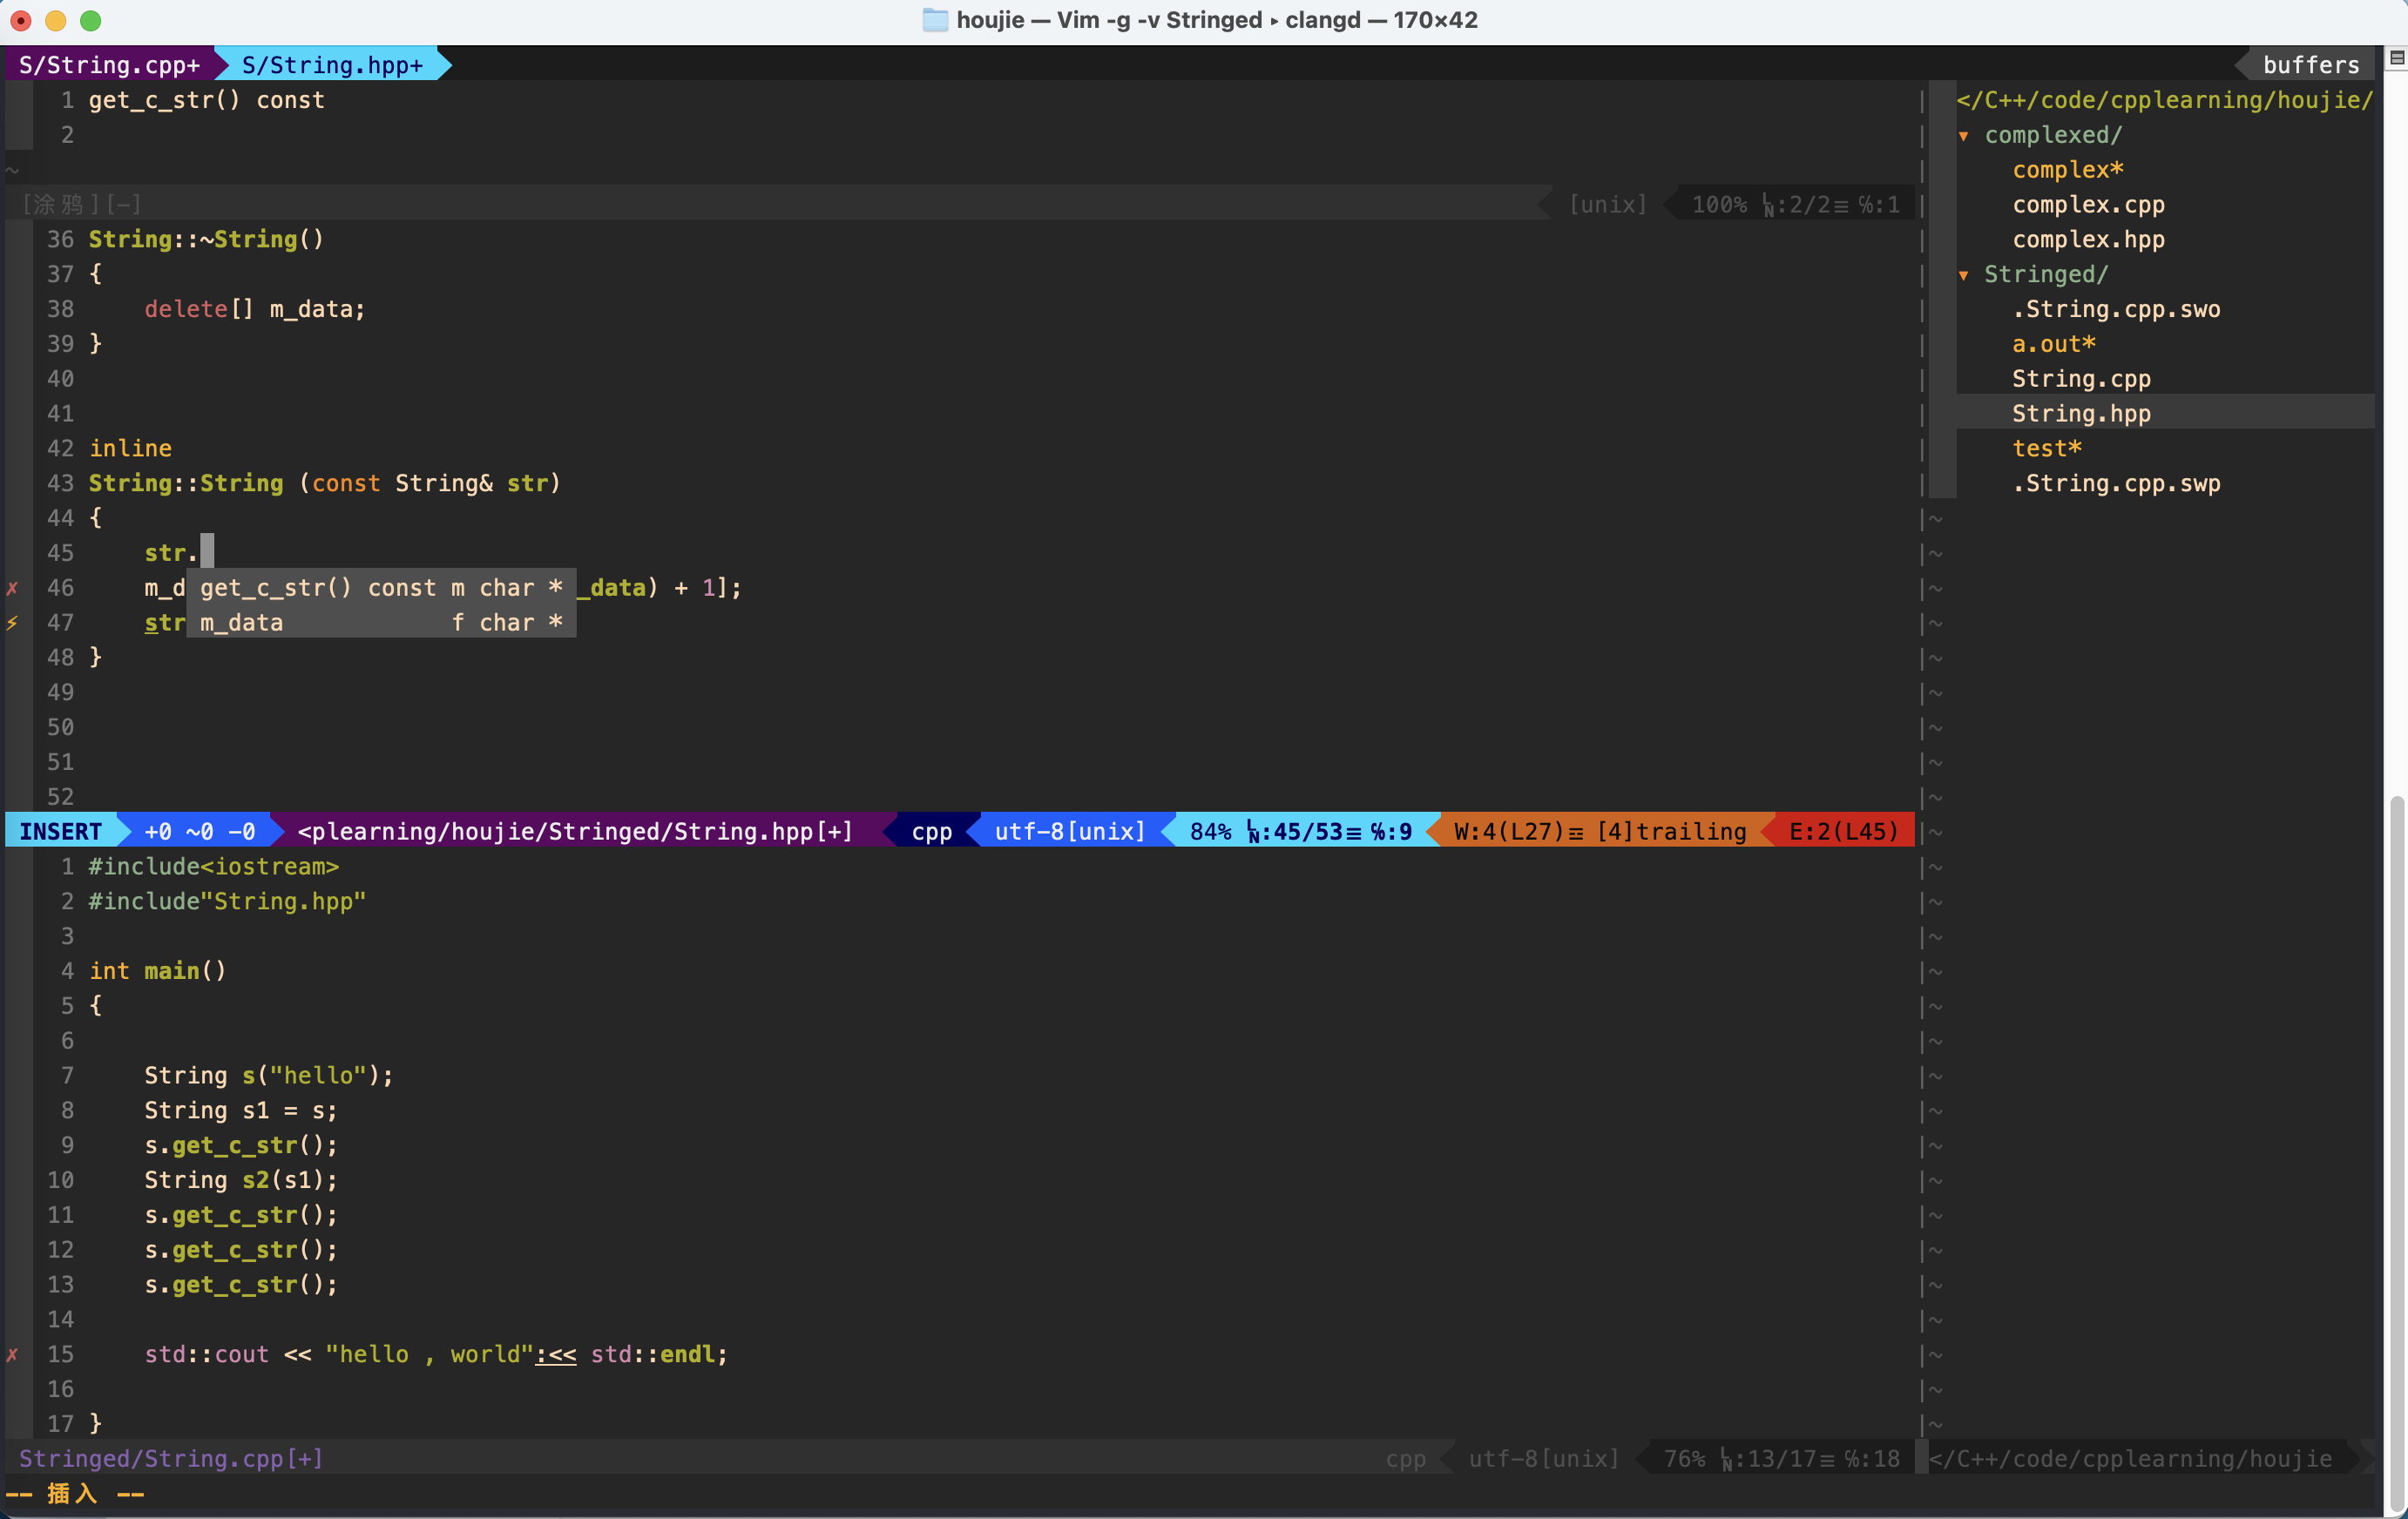Click the error X sign on line 46

click(x=13, y=588)
